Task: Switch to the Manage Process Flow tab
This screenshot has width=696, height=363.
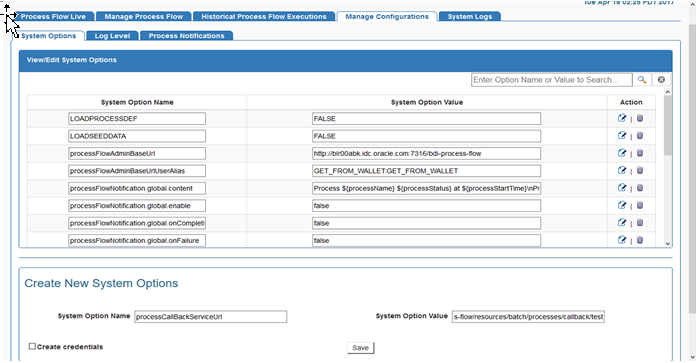Action: click(143, 16)
